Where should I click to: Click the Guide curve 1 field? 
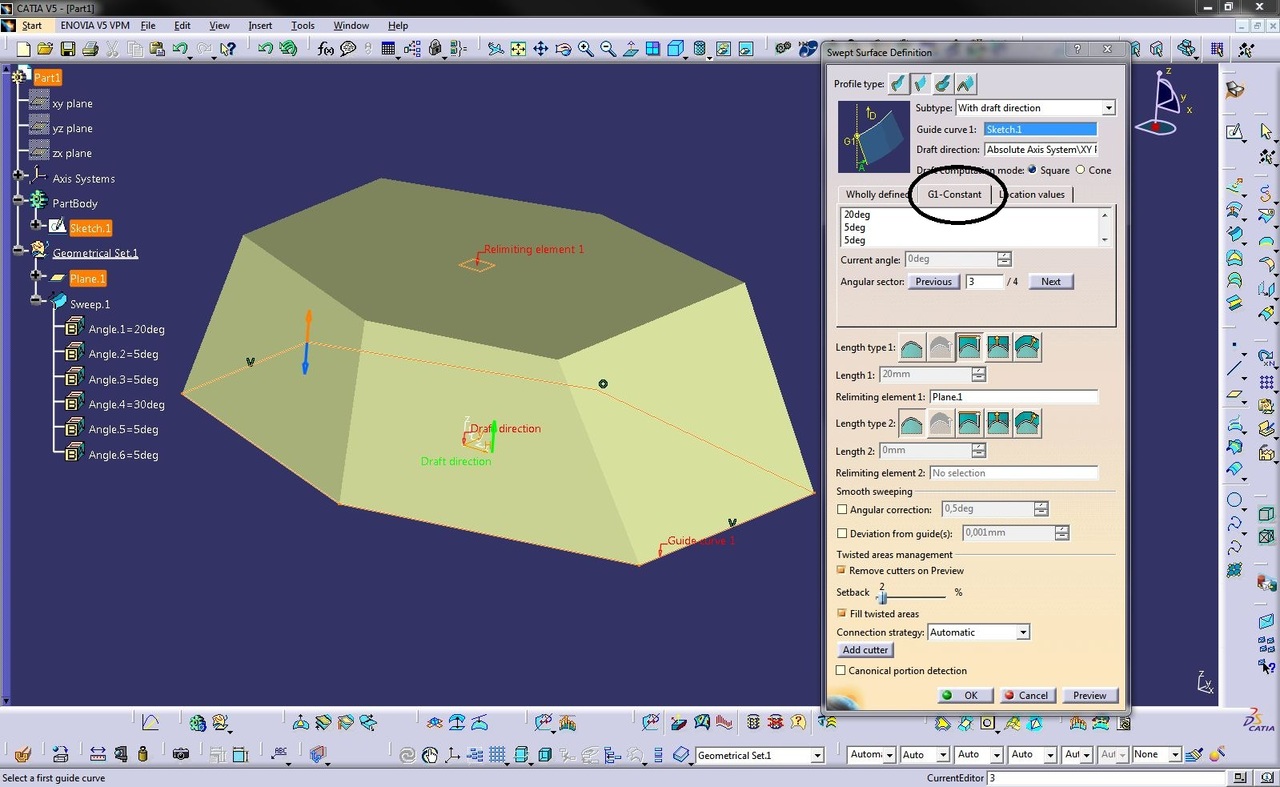pos(1040,129)
